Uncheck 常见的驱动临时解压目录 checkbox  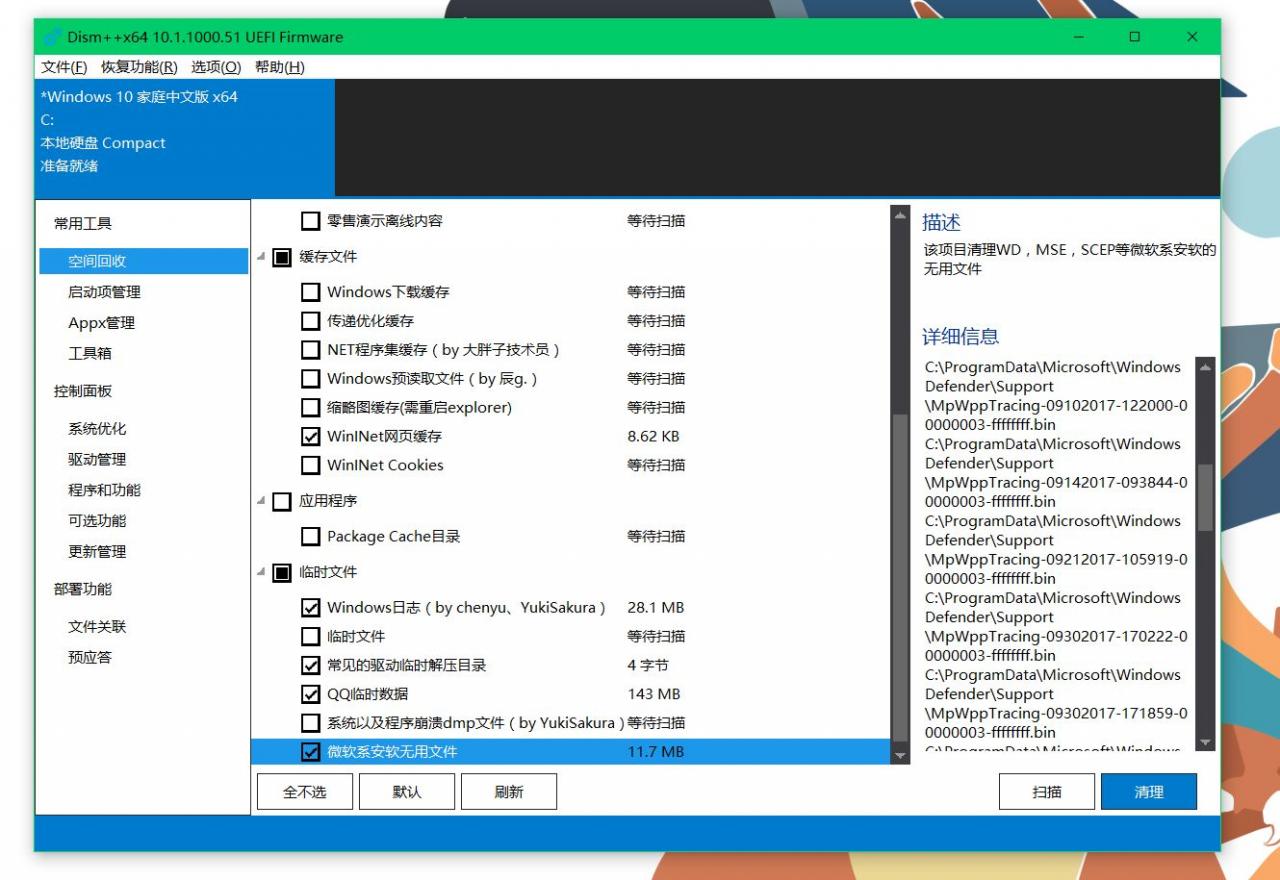click(x=311, y=666)
